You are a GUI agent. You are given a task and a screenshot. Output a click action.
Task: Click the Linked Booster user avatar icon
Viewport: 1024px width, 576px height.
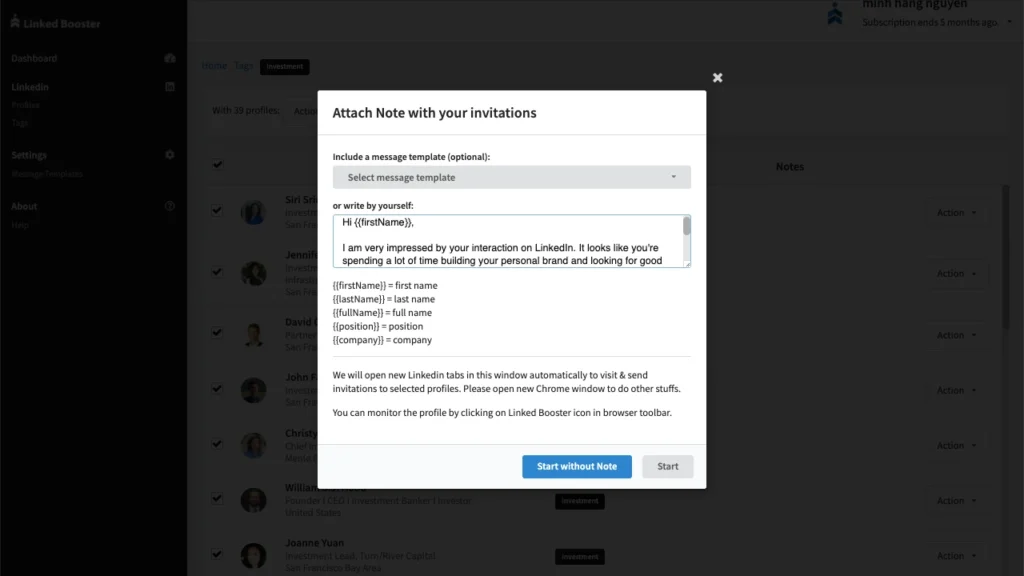point(835,14)
